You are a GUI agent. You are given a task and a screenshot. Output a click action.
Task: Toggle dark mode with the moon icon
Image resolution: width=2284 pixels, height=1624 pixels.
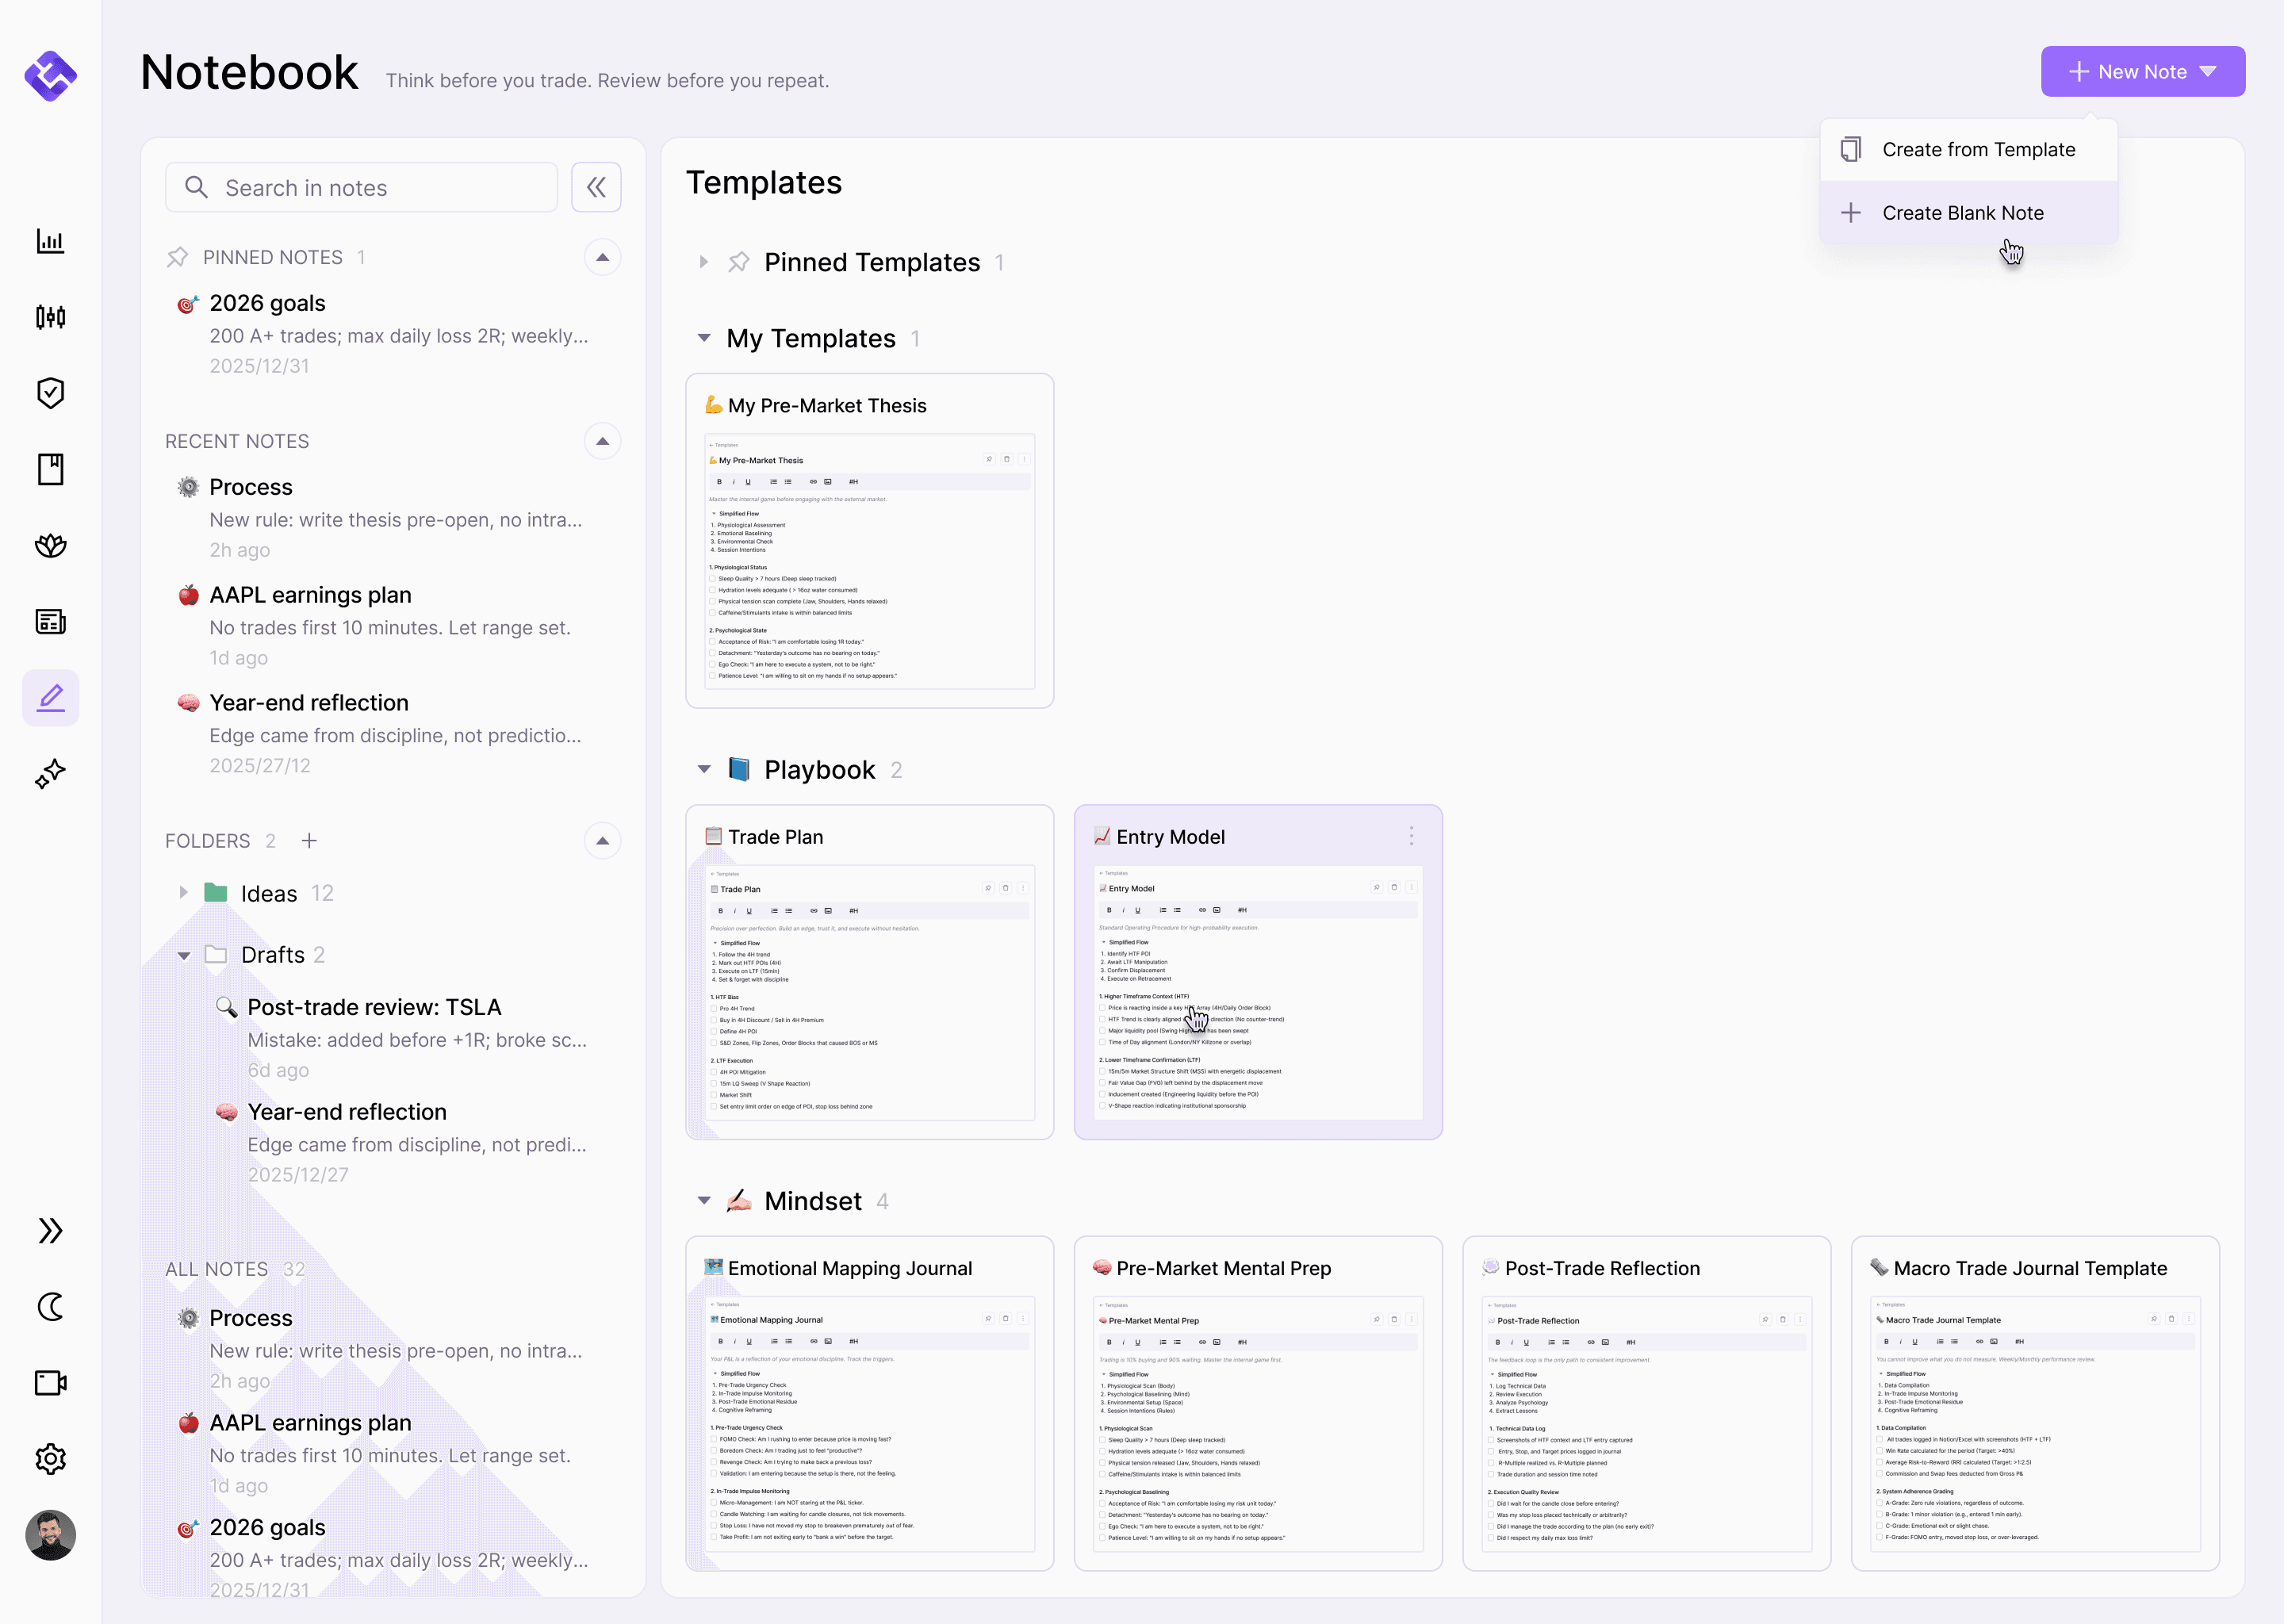[50, 1307]
